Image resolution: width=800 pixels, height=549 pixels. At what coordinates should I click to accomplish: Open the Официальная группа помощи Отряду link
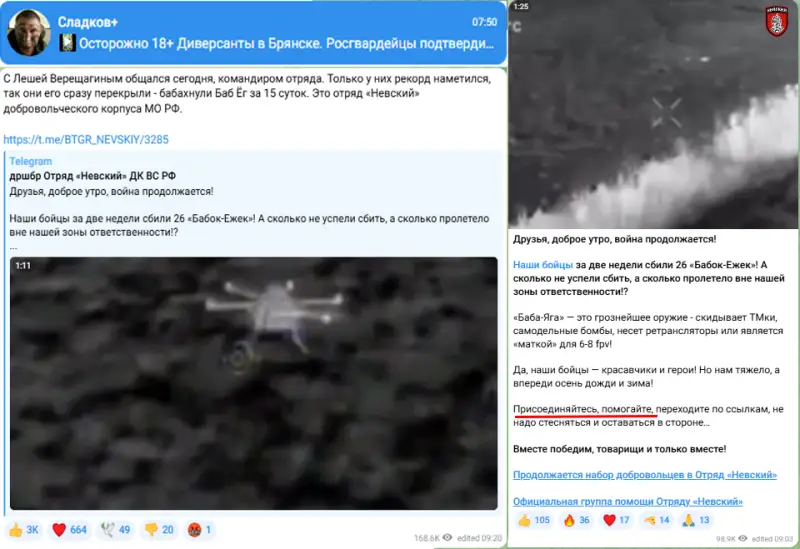pos(628,501)
